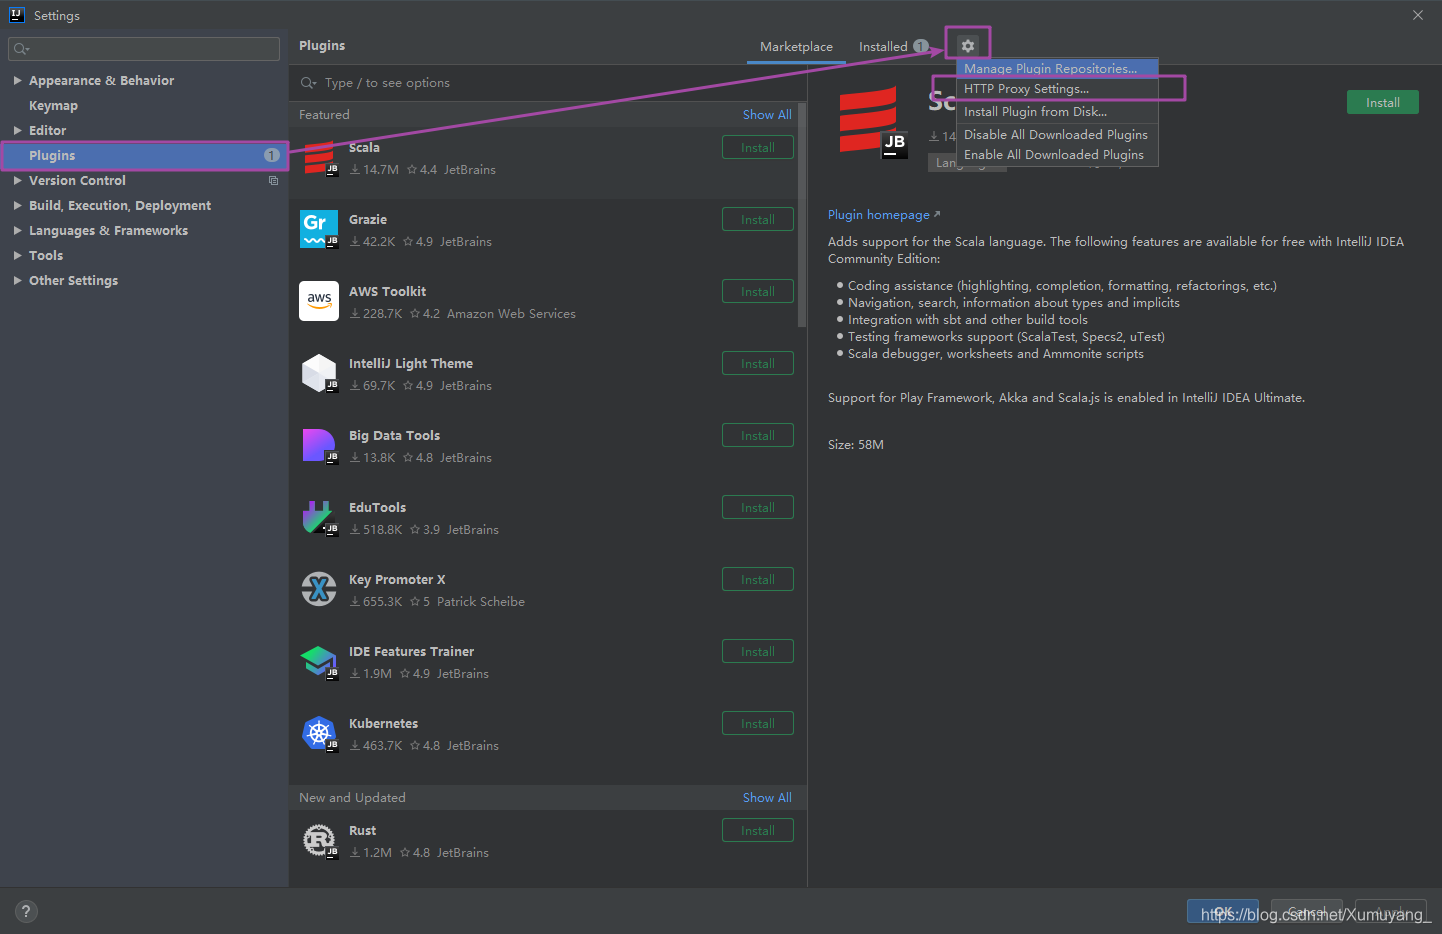1442x934 pixels.
Task: Switch to the Installed tab
Action: point(893,47)
